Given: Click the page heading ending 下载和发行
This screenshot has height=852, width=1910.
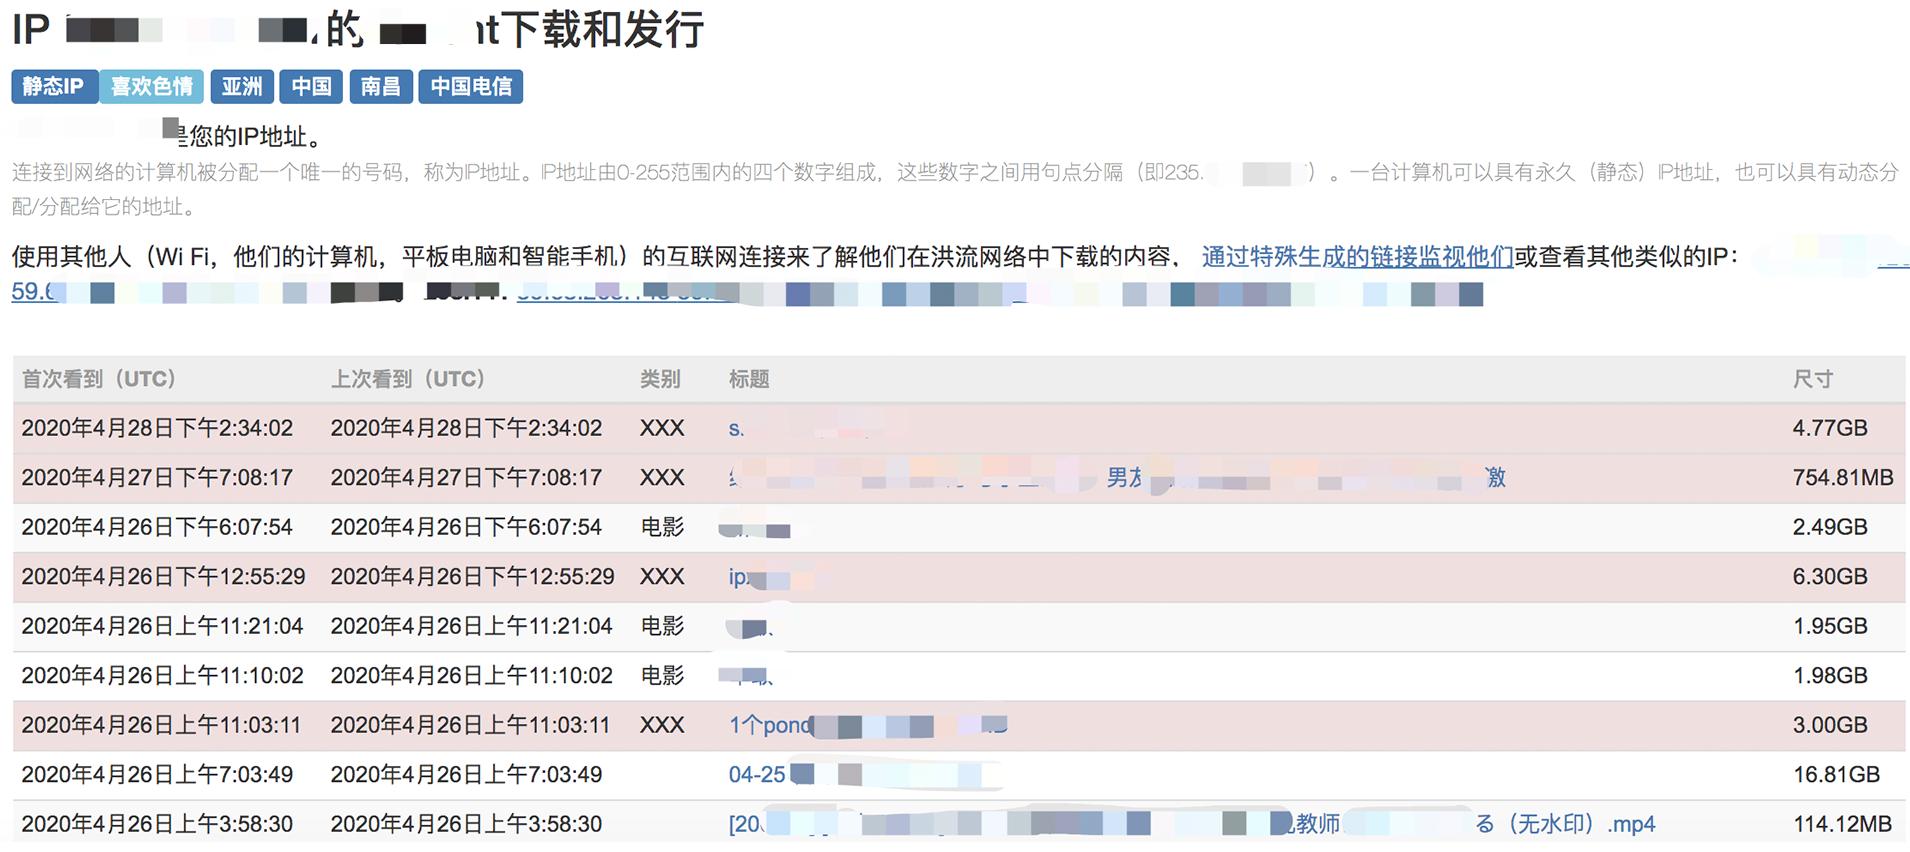Looking at the screenshot, I should (x=358, y=30).
